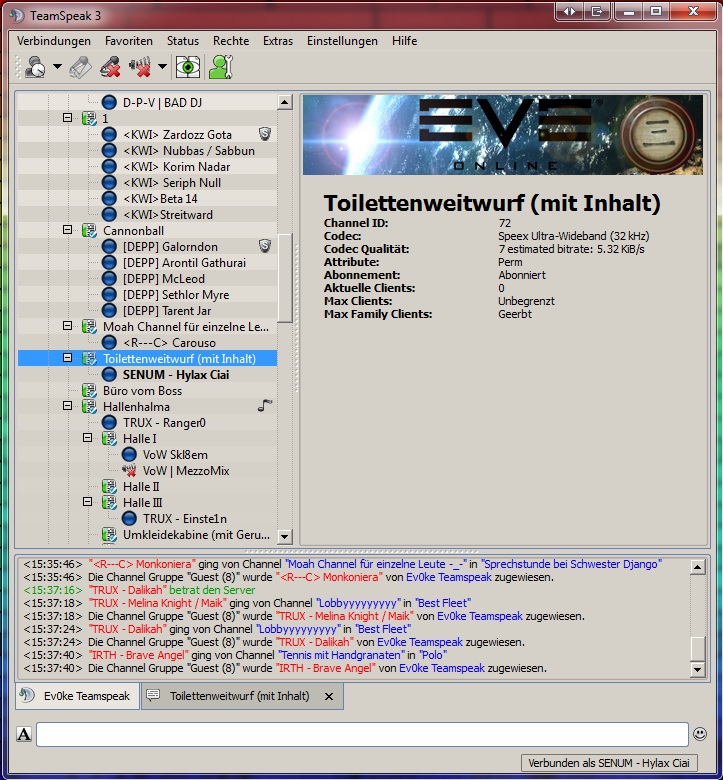
Task: Select user [DEPP] Sethlor Myre
Action: click(176, 294)
